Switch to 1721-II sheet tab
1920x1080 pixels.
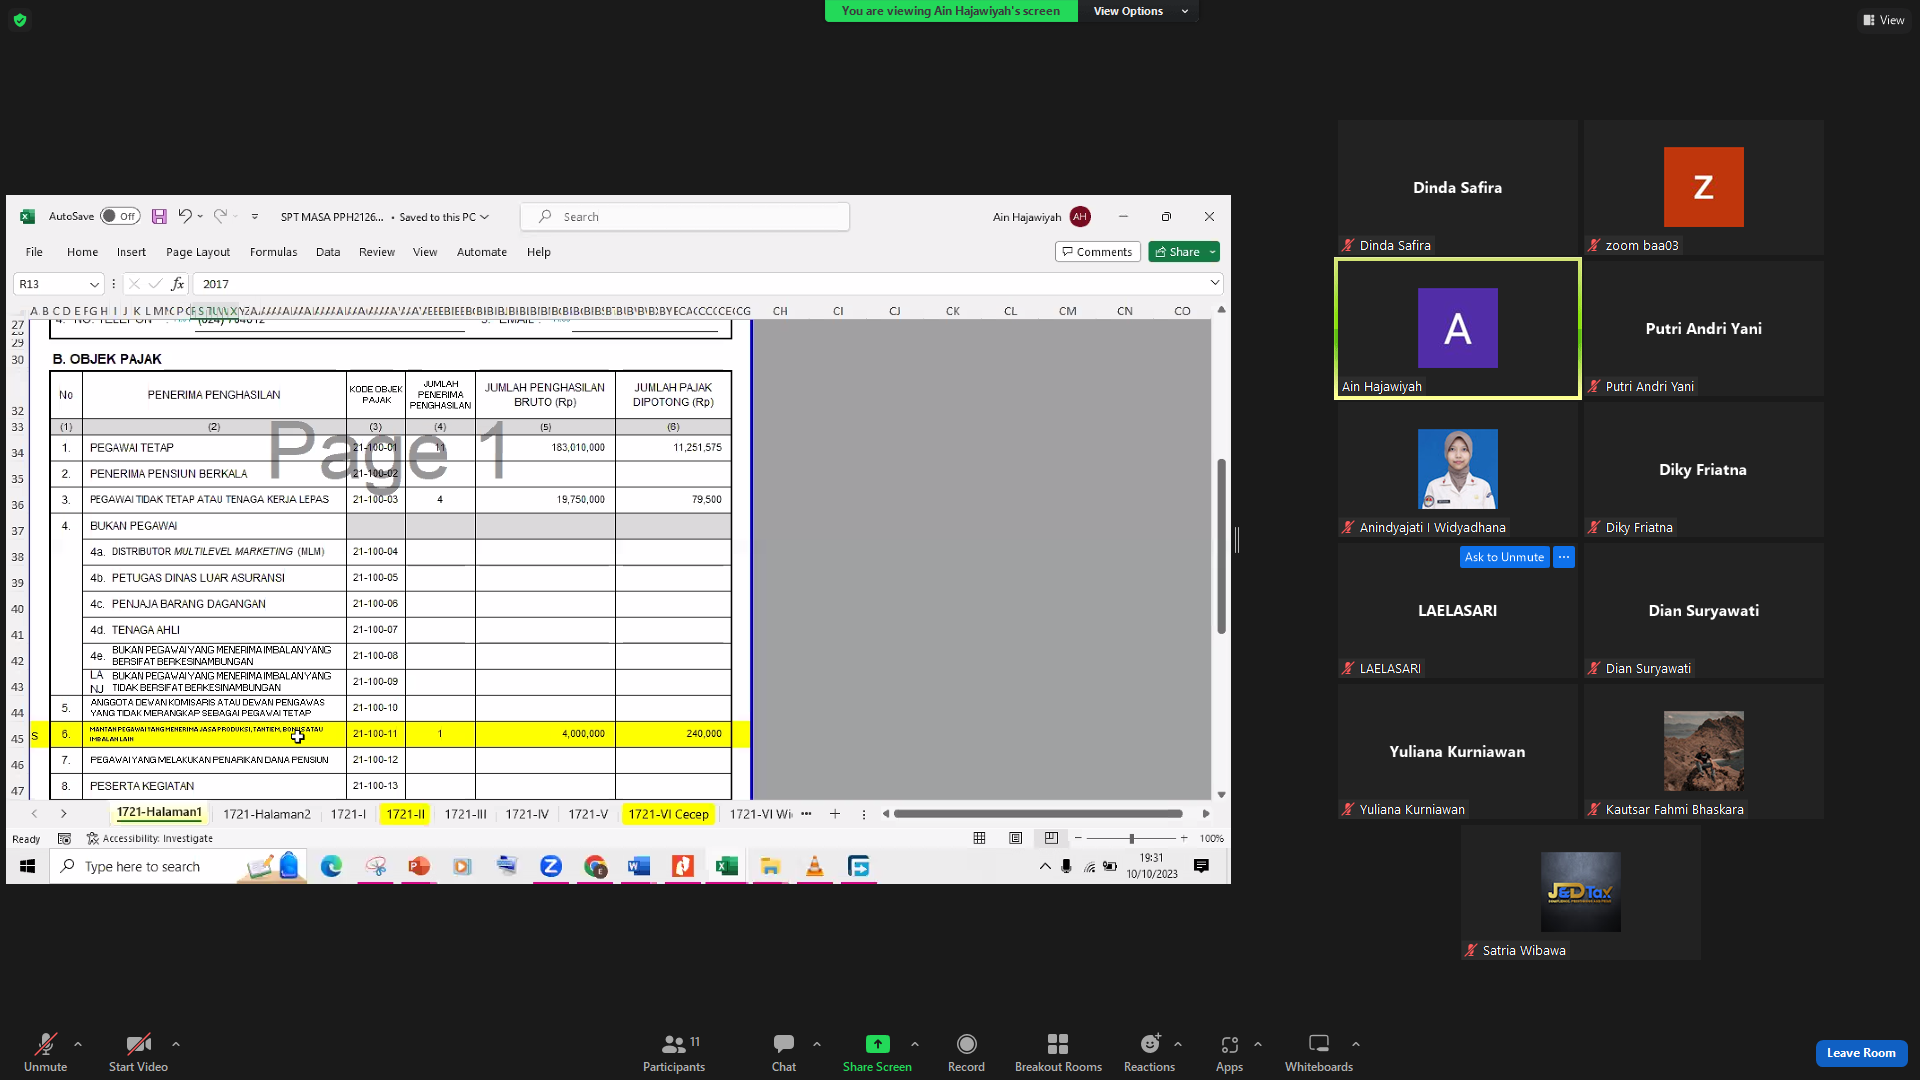coord(406,814)
